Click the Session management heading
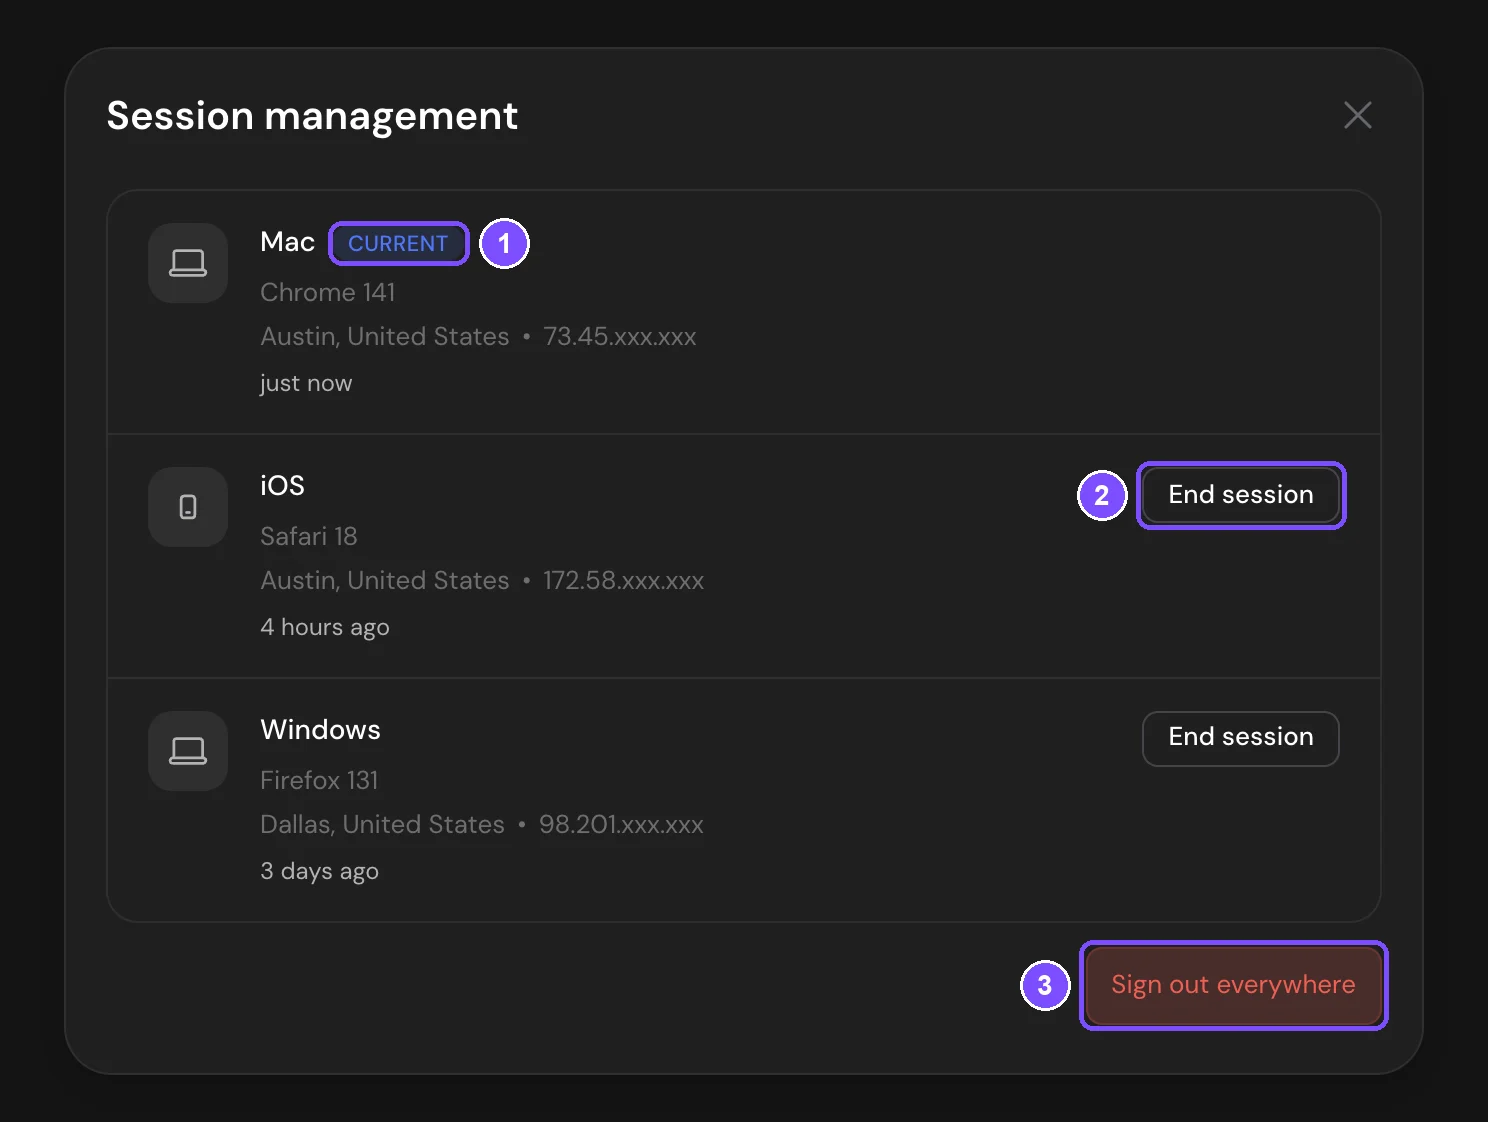The image size is (1488, 1122). point(312,116)
